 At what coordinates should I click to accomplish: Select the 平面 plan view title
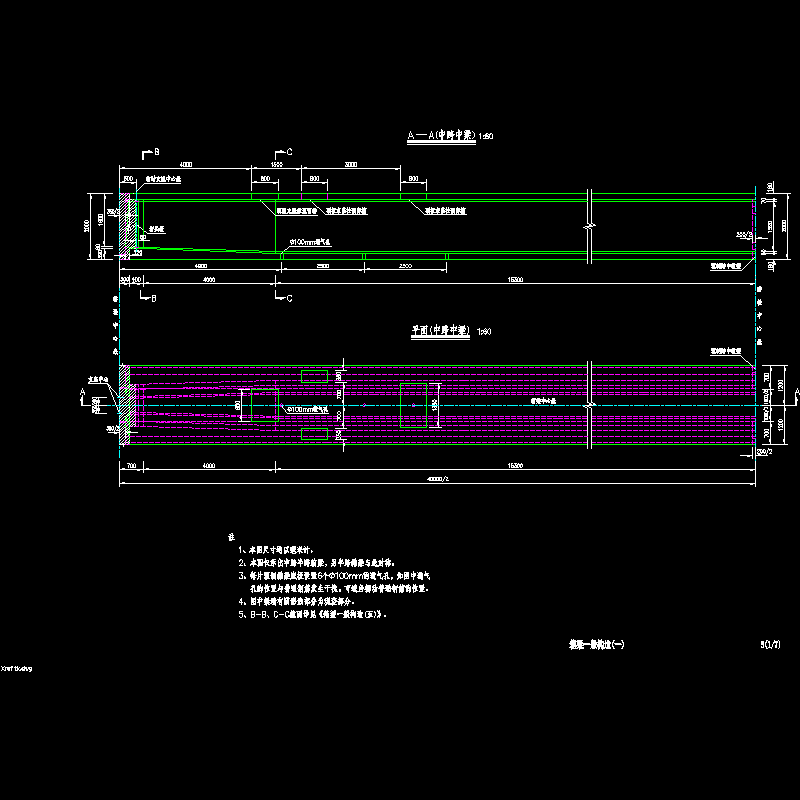coord(440,331)
